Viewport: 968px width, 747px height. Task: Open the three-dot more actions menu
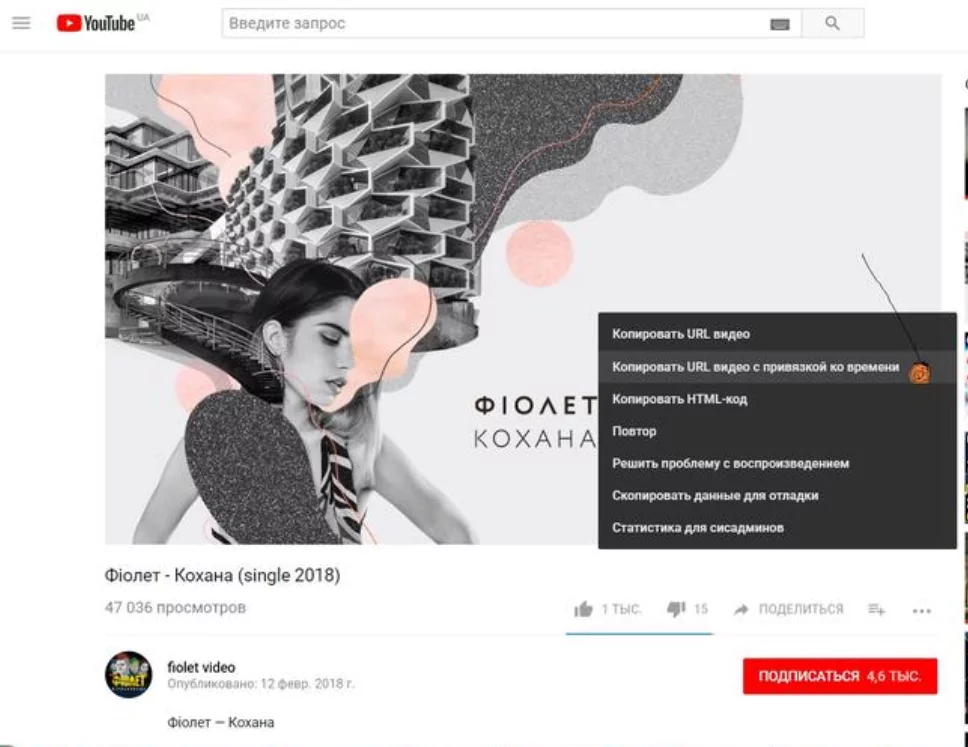point(922,611)
